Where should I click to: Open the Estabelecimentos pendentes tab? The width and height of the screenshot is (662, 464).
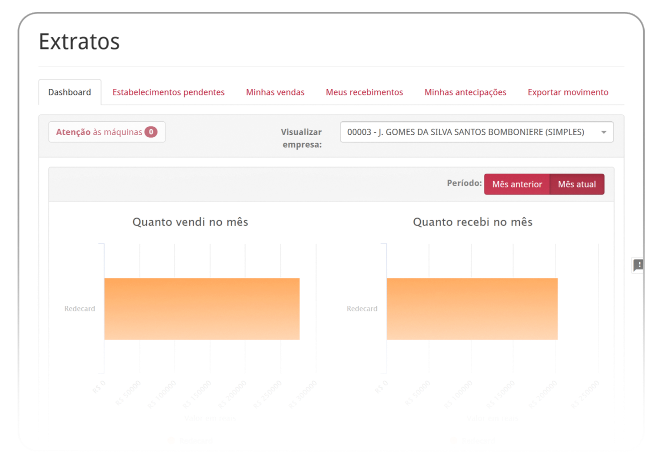coord(168,92)
